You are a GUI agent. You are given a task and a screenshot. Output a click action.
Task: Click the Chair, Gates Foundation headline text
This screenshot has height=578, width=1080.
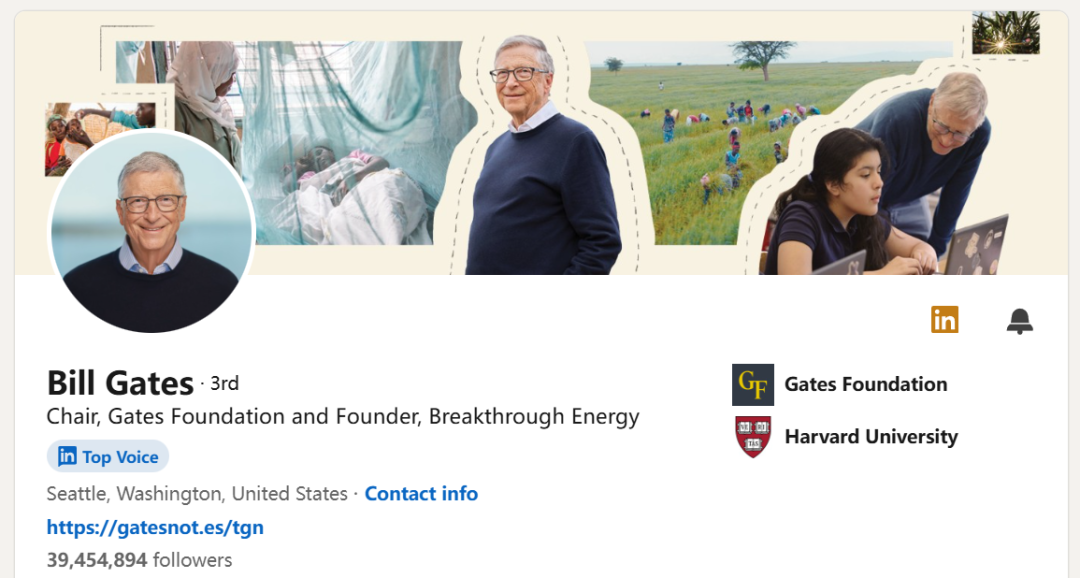343,416
